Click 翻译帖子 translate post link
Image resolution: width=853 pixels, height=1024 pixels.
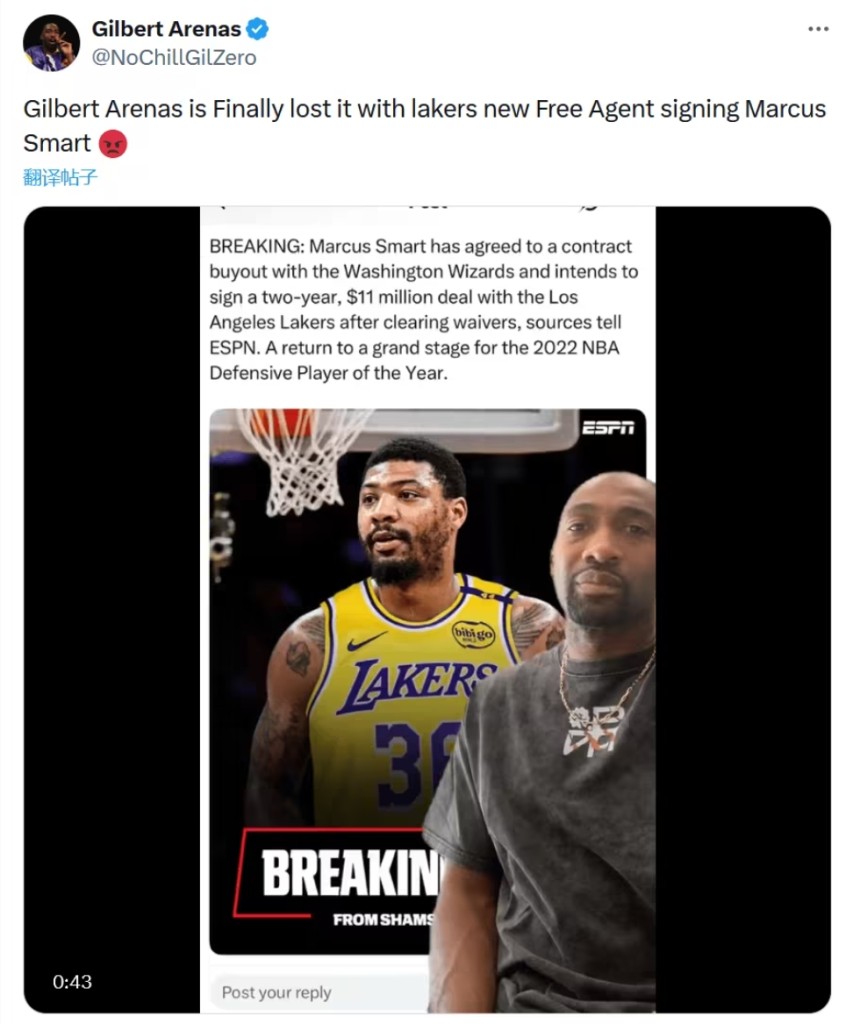[x=60, y=177]
